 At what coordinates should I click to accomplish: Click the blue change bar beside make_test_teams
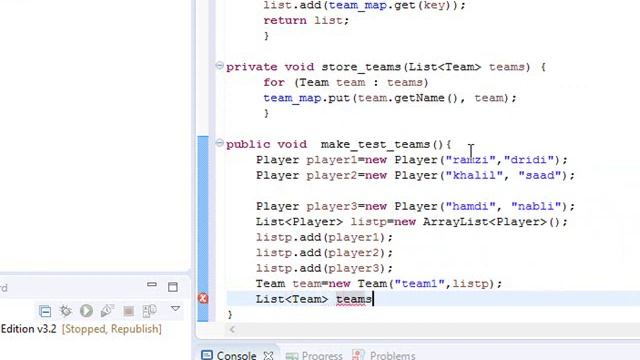click(203, 229)
